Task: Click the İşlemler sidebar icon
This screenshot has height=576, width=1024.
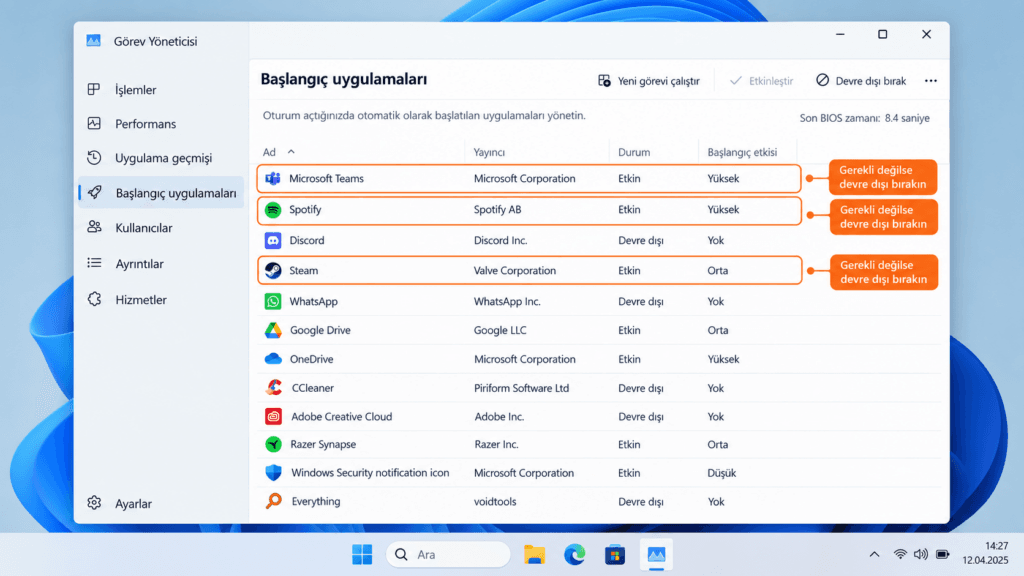Action: (x=94, y=89)
